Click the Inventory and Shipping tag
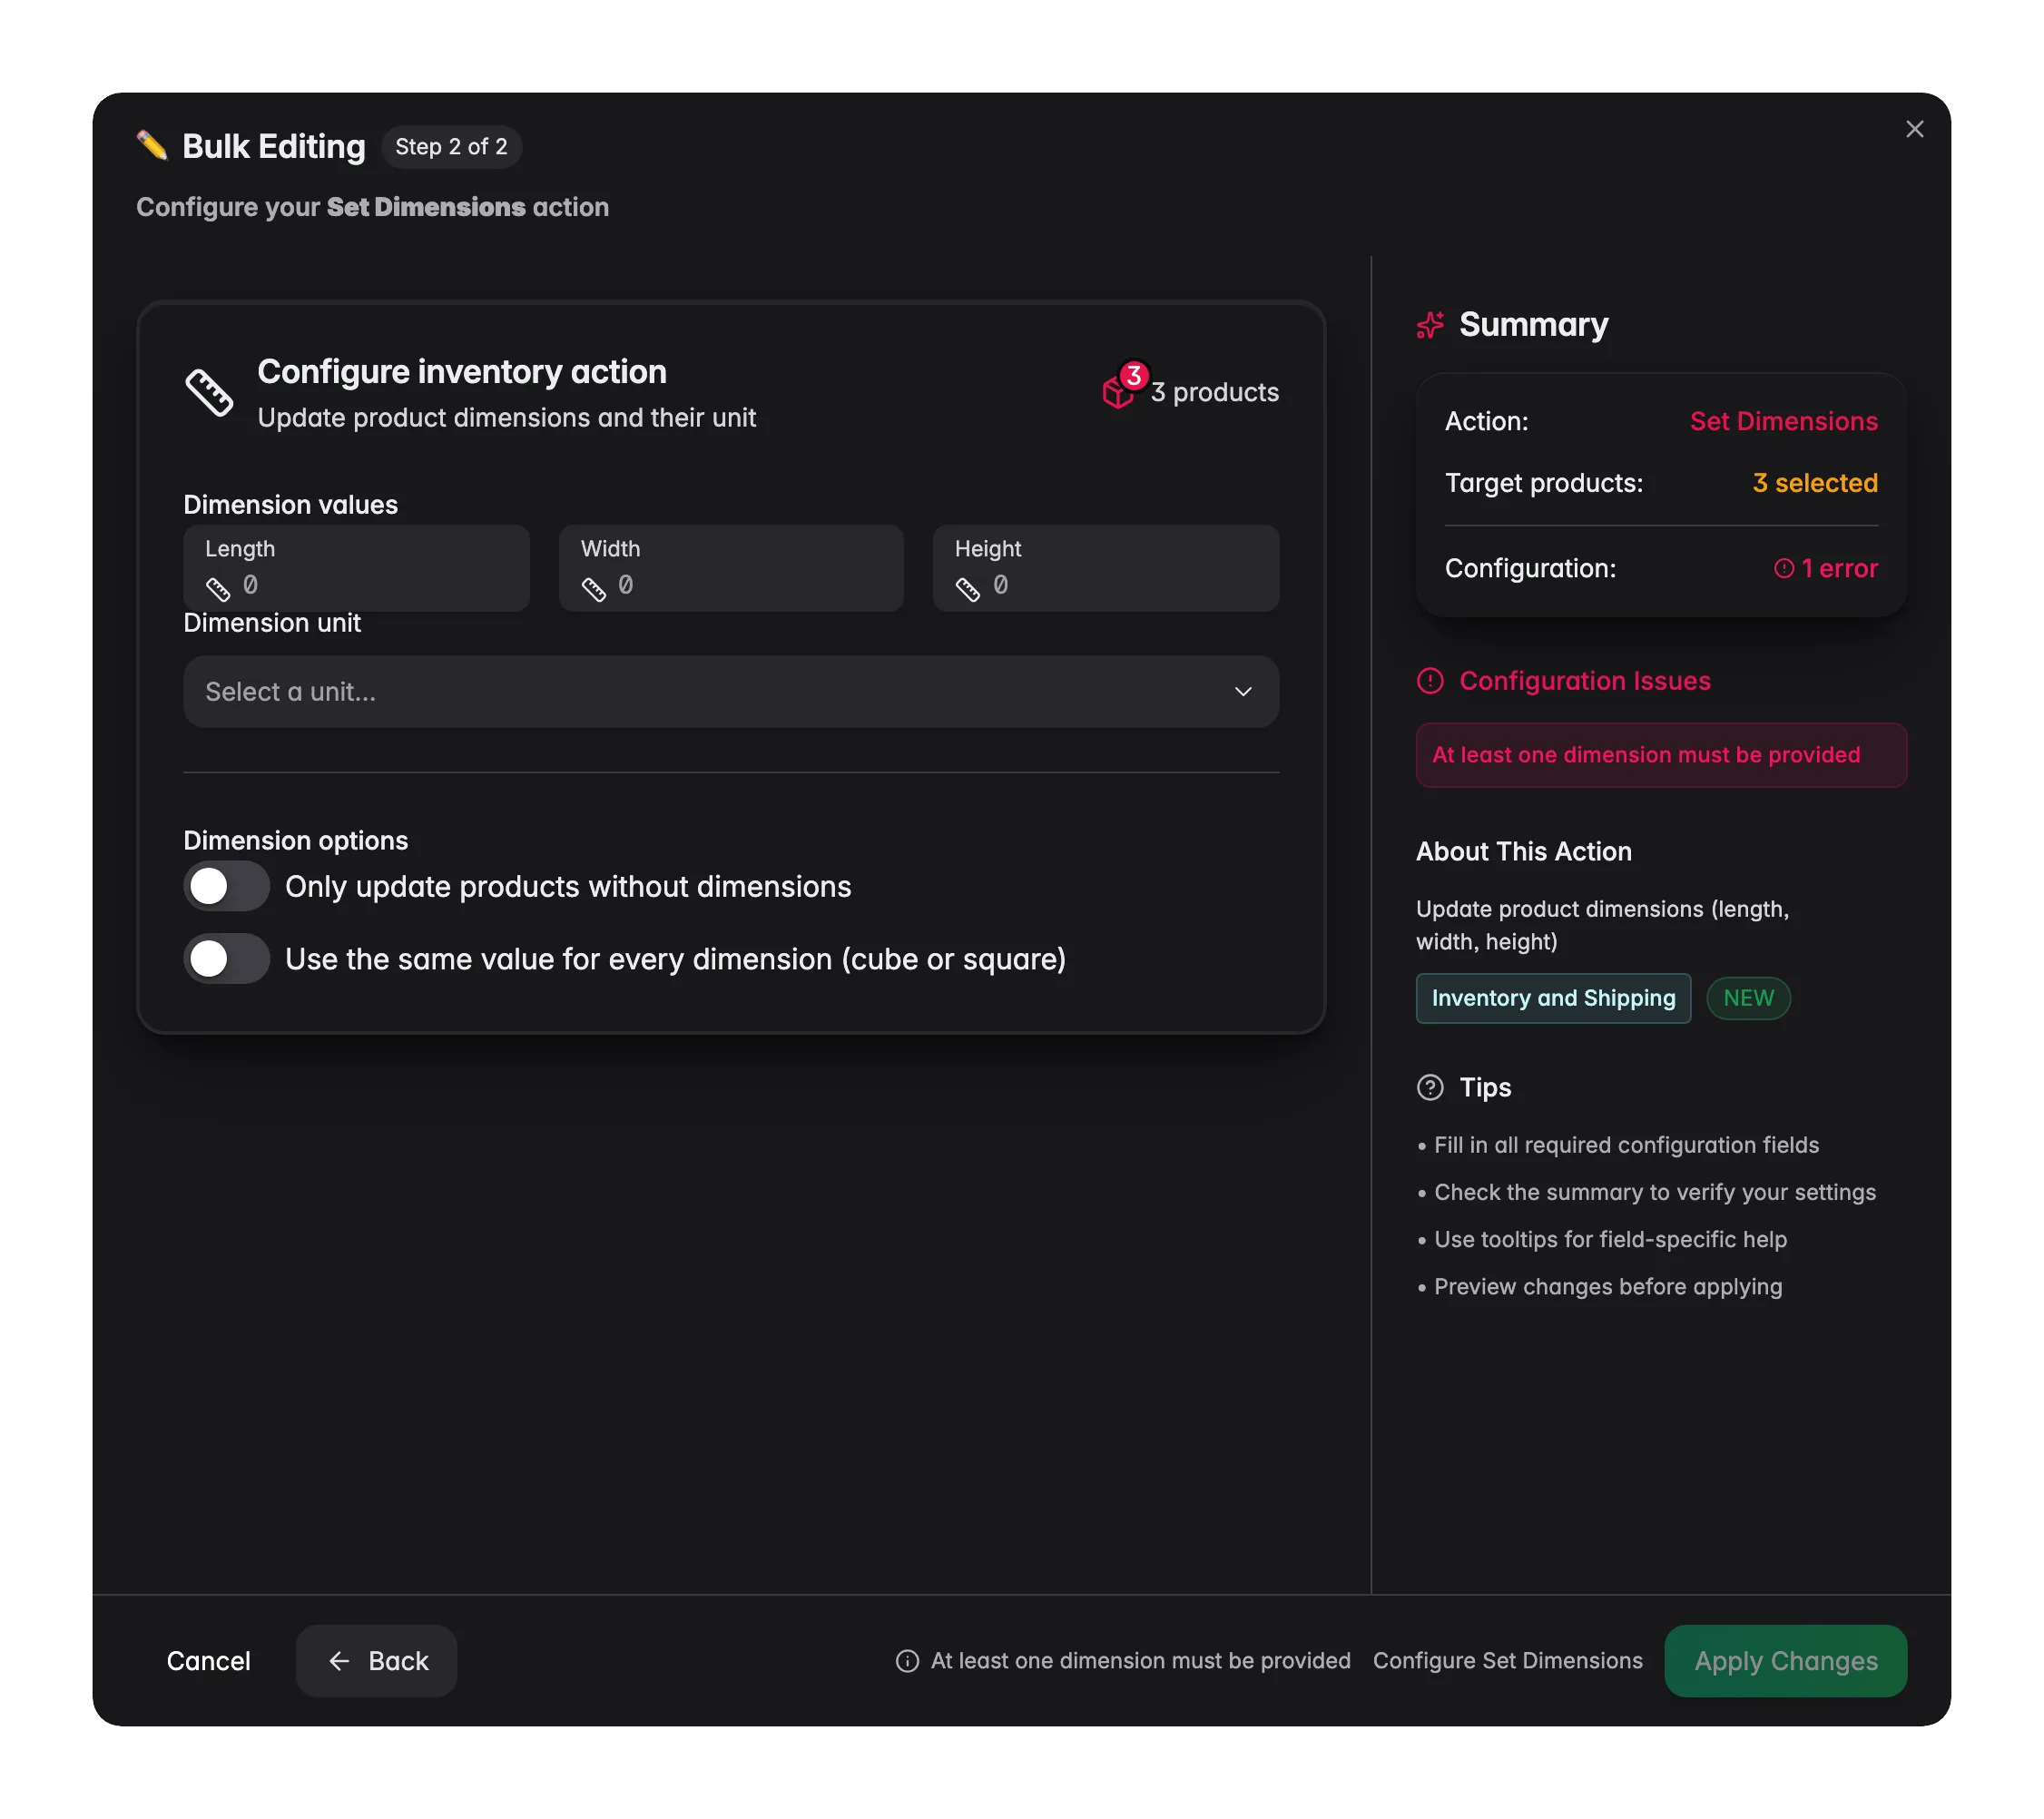The height and width of the screenshot is (1819, 2044). tap(1553, 998)
